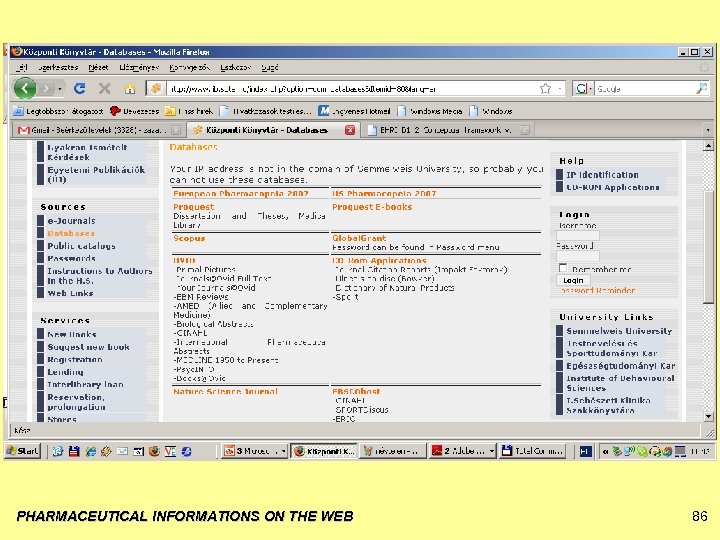The width and height of the screenshot is (720, 540).
Task: Click the login Password field
Action: (578, 256)
